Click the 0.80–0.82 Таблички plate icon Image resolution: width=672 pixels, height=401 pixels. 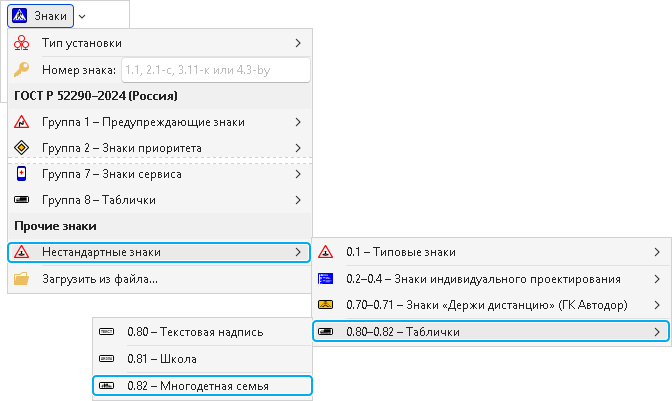(326, 332)
